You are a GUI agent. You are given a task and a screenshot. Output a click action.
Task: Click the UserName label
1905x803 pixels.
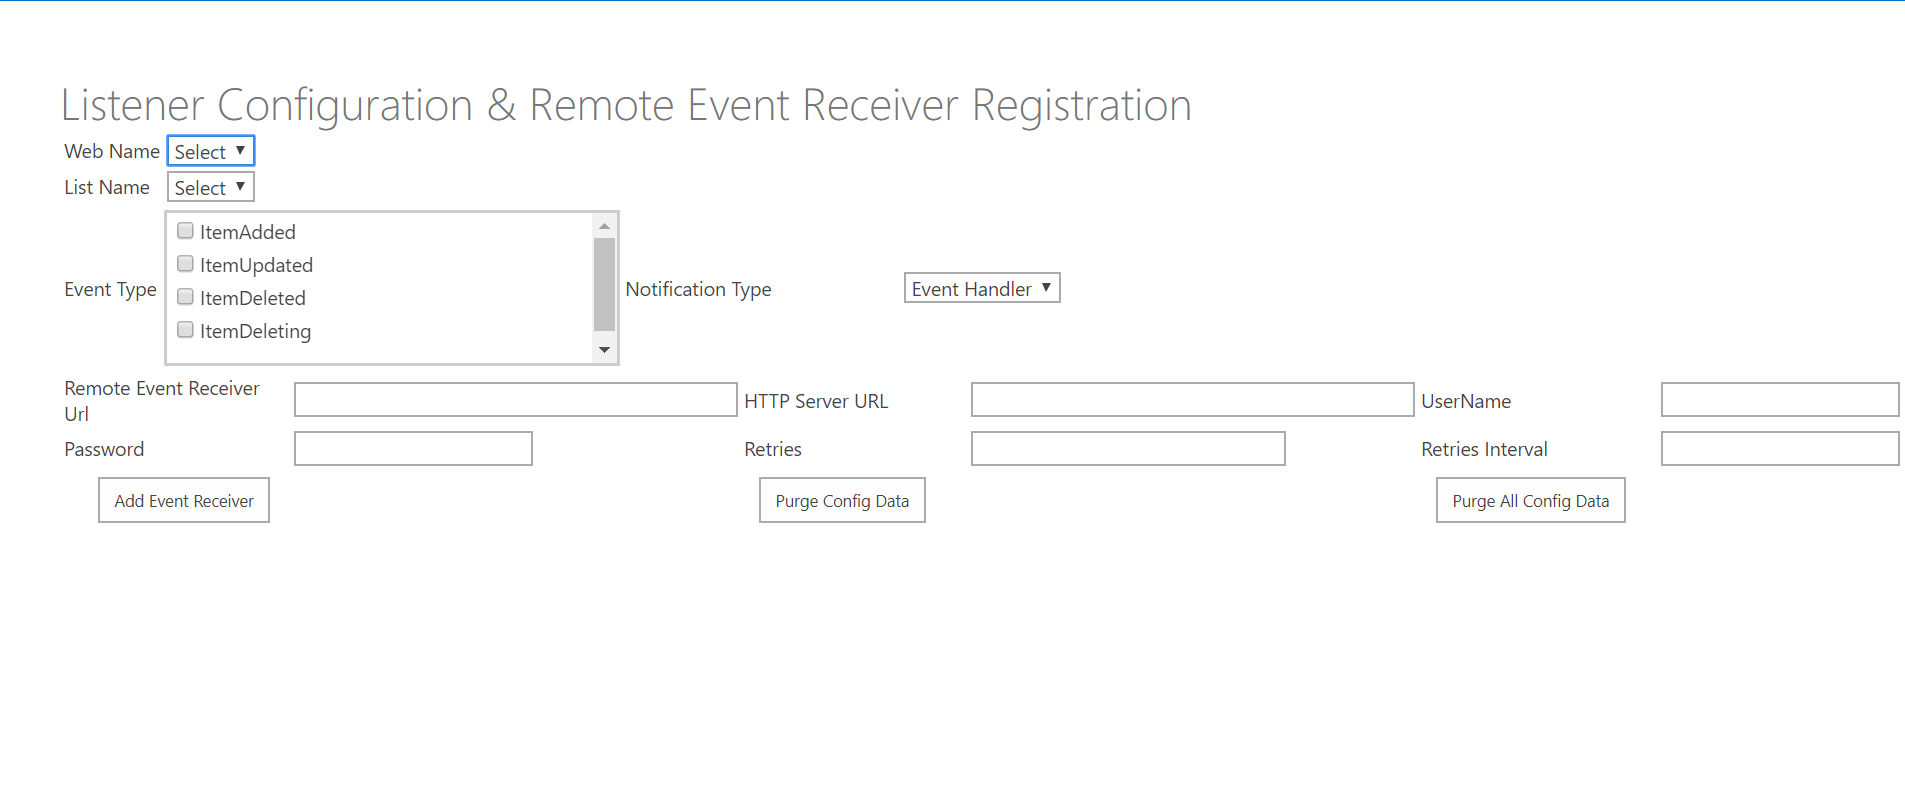tap(1466, 401)
